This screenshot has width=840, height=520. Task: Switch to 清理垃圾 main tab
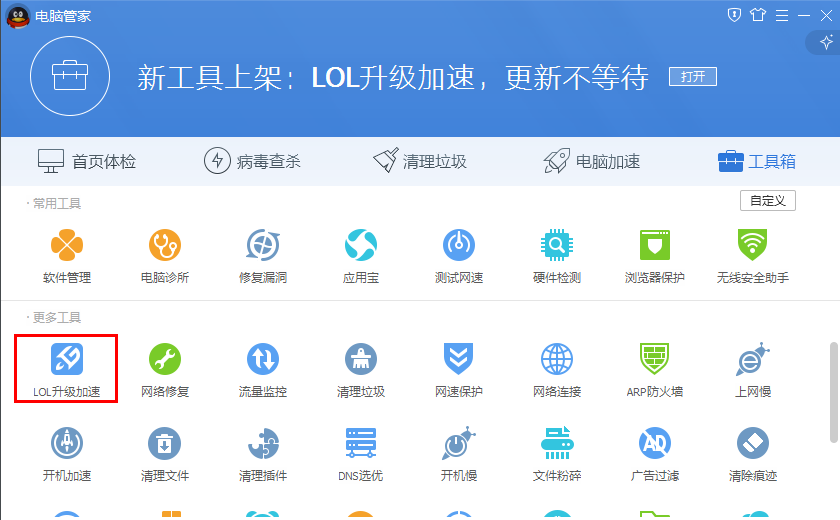coord(420,161)
